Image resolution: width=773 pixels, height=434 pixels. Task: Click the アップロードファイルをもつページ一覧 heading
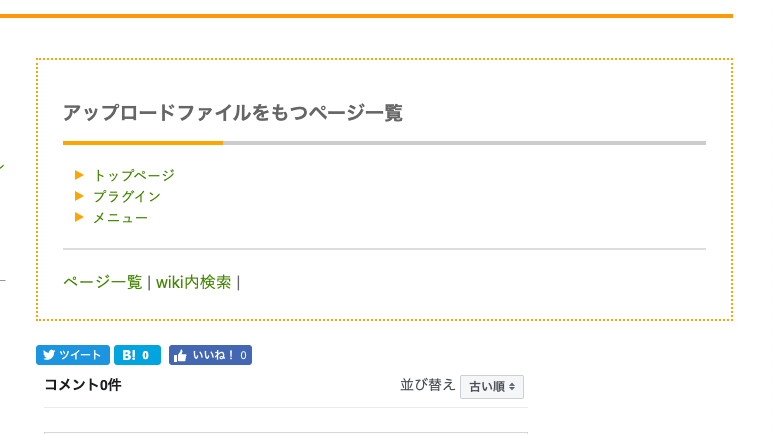pyautogui.click(x=233, y=113)
